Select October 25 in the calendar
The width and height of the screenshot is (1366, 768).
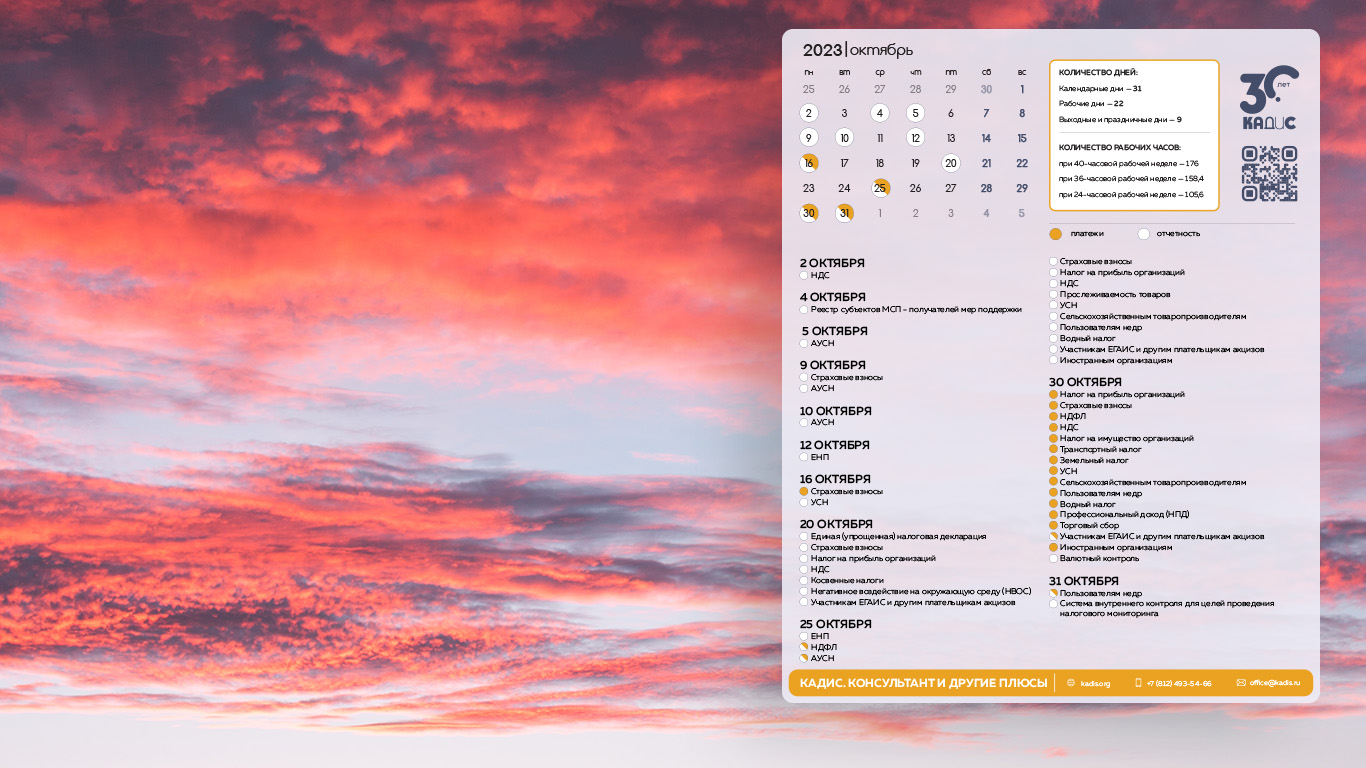click(880, 188)
